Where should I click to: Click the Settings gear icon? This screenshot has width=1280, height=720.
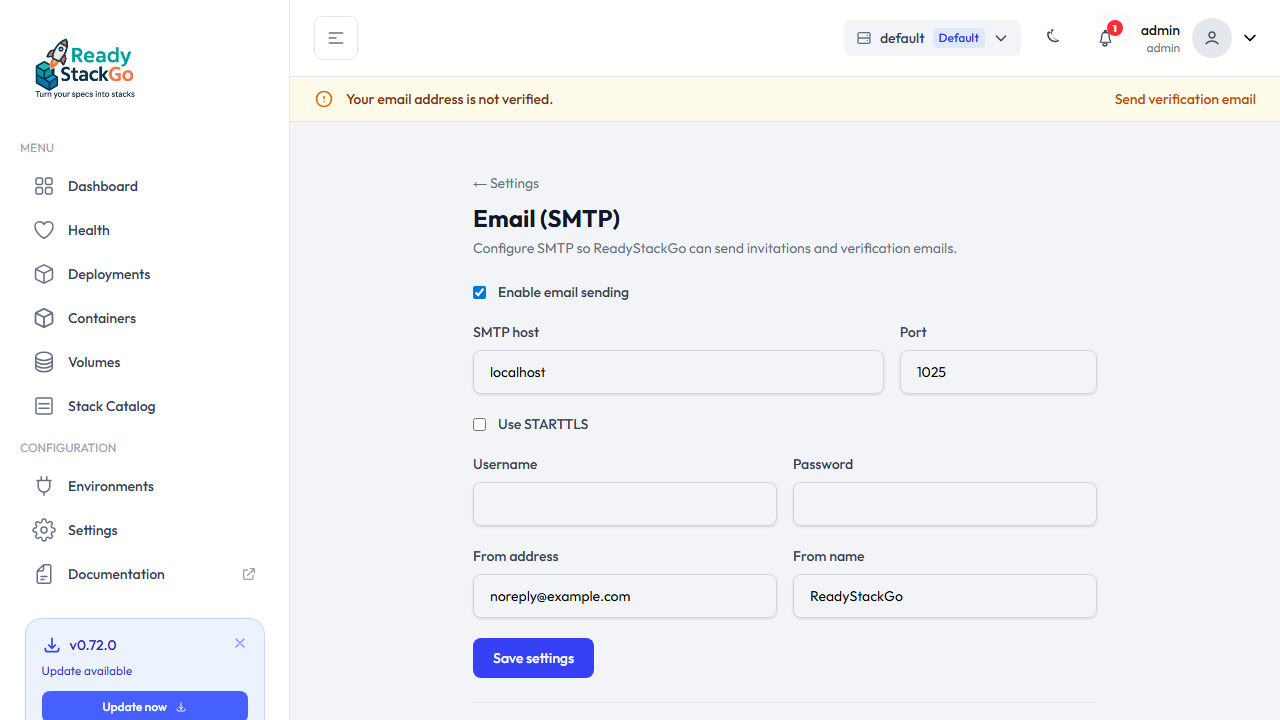(44, 530)
